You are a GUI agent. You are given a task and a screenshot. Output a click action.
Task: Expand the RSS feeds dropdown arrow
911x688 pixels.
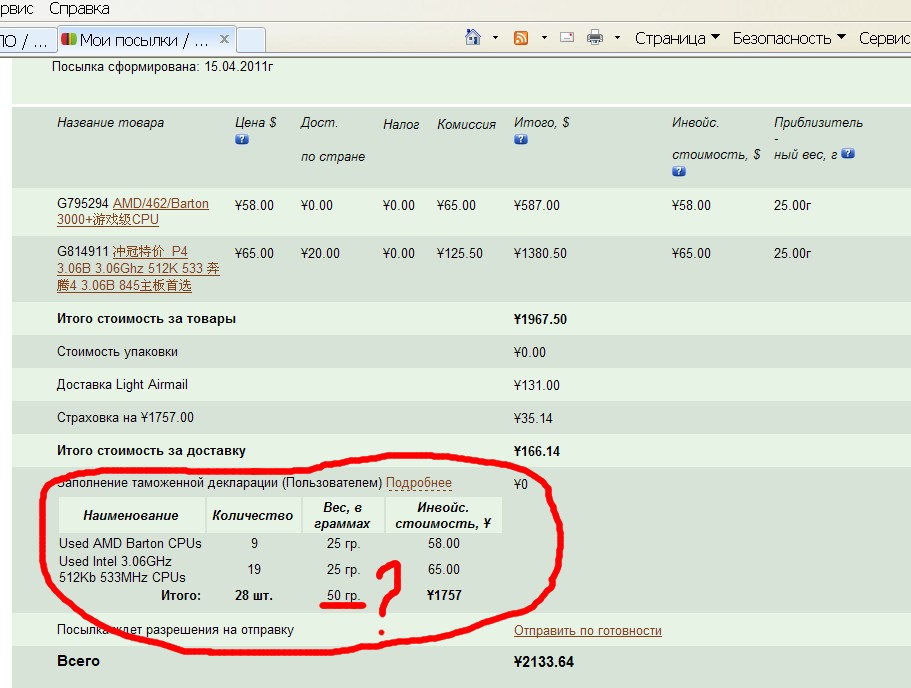pyautogui.click(x=544, y=38)
